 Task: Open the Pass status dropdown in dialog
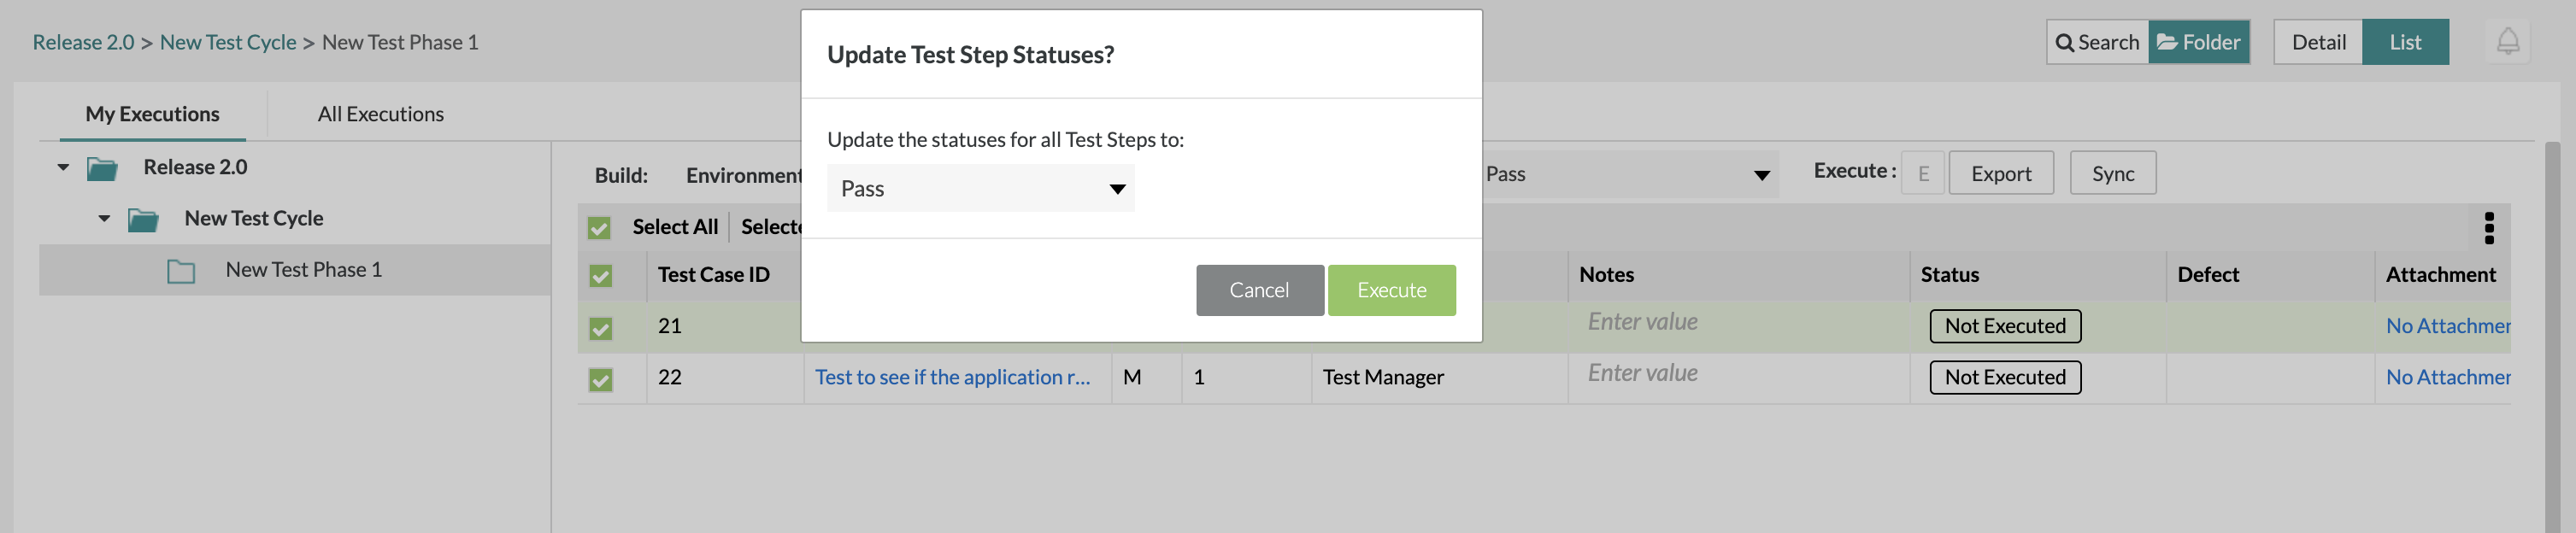(980, 189)
